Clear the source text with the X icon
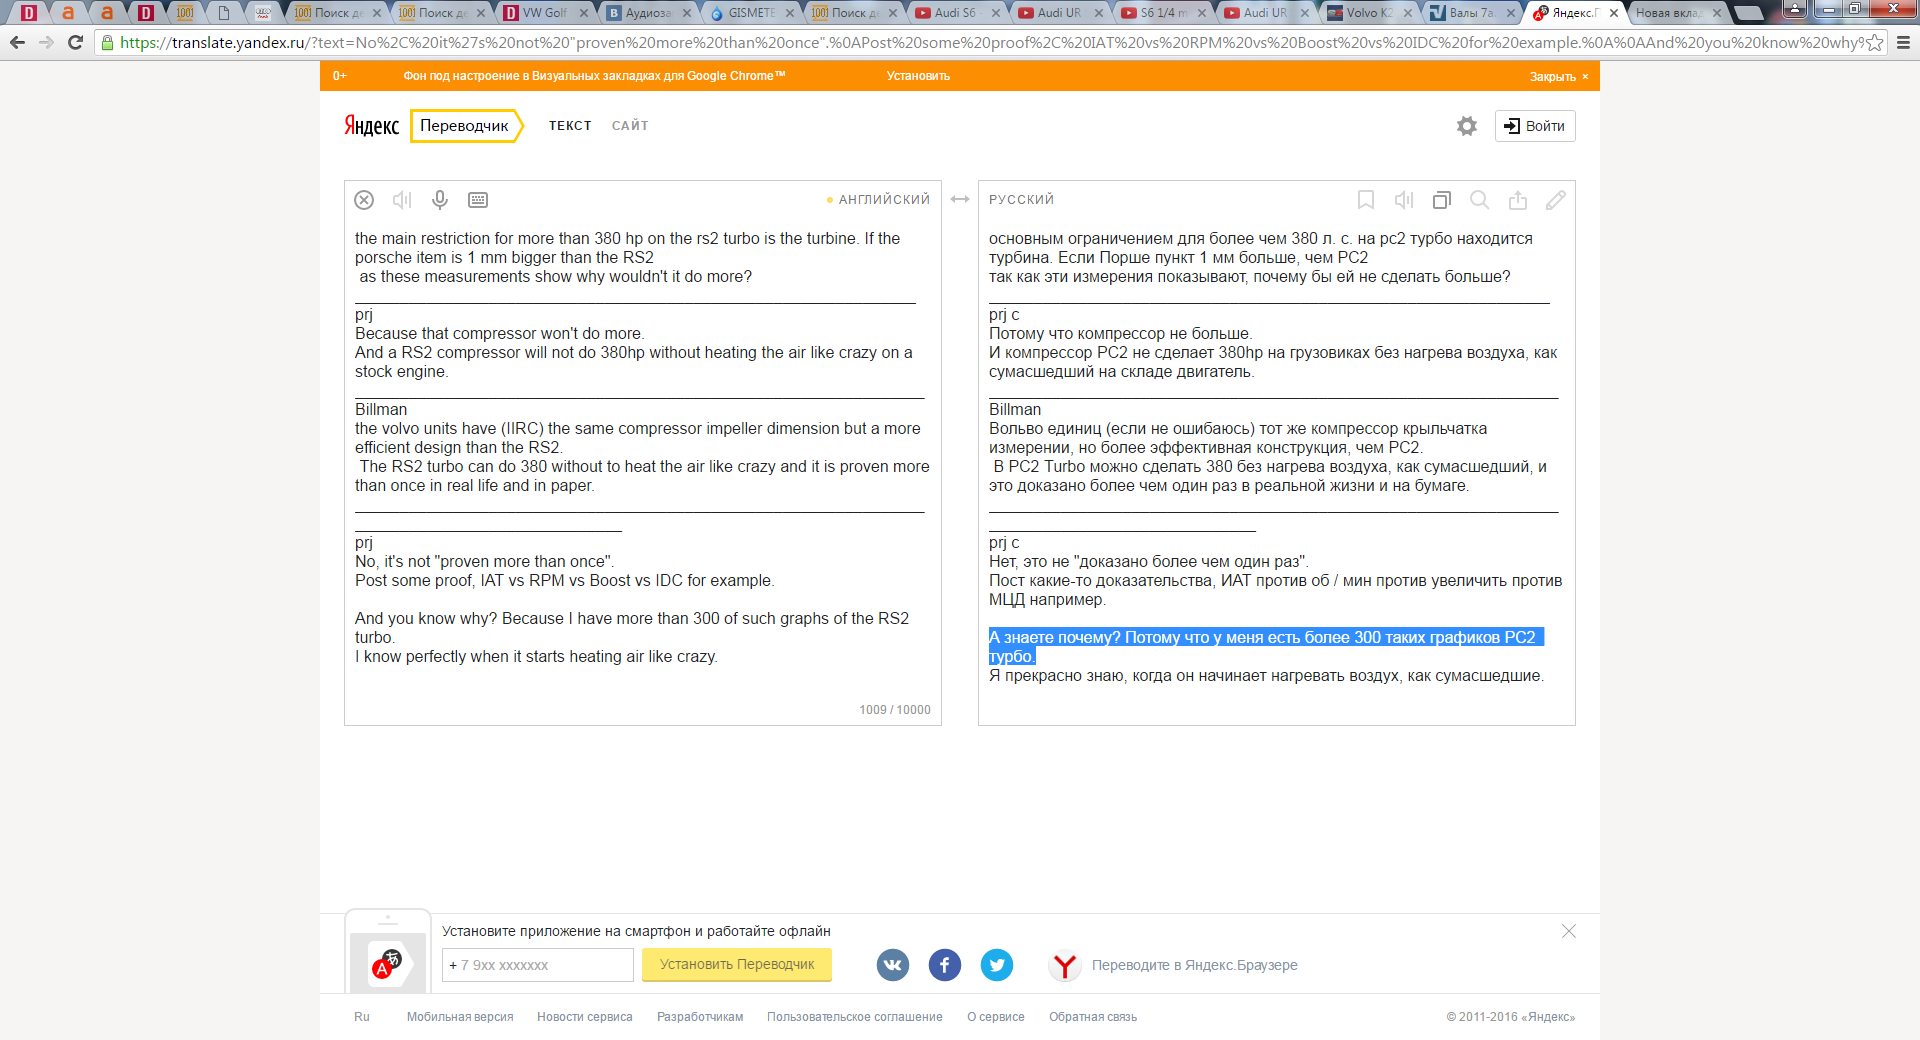This screenshot has height=1040, width=1920. coord(364,200)
